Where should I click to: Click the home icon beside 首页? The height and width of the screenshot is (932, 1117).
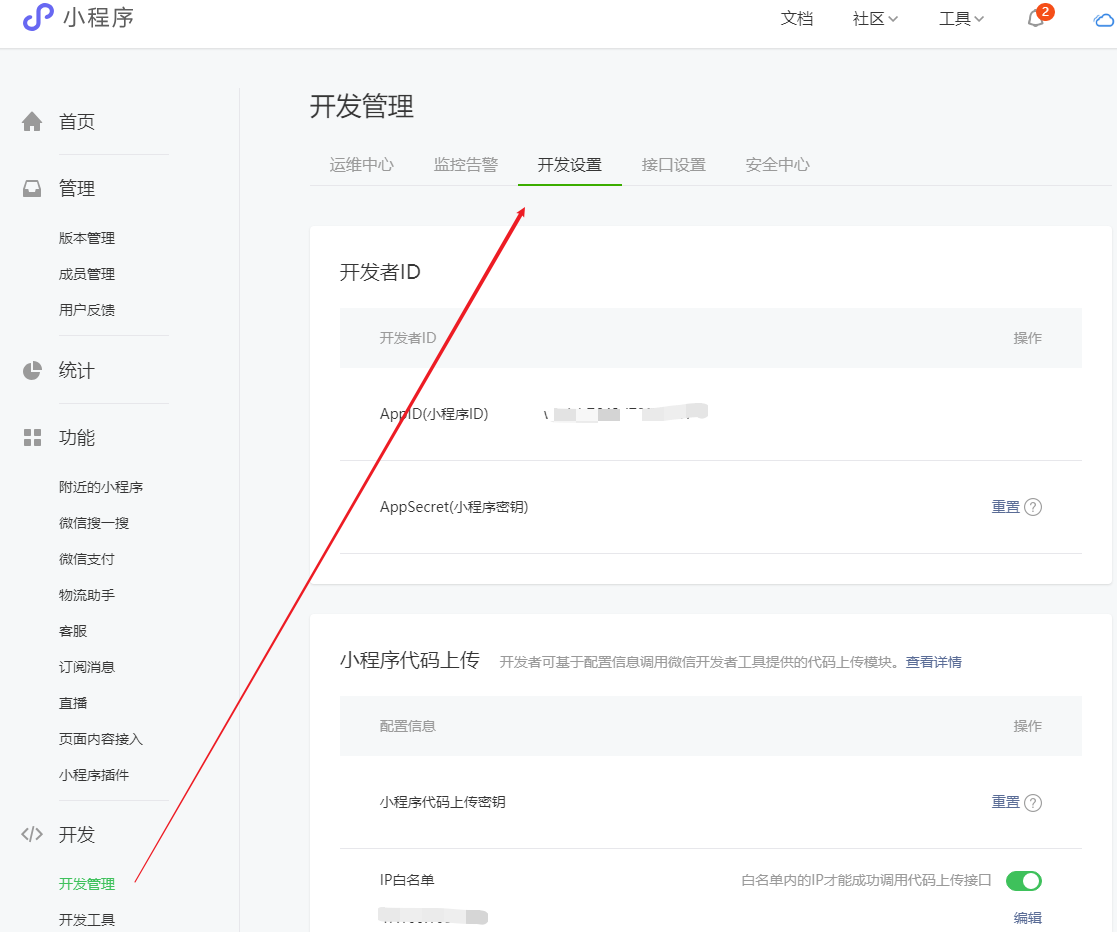click(32, 122)
